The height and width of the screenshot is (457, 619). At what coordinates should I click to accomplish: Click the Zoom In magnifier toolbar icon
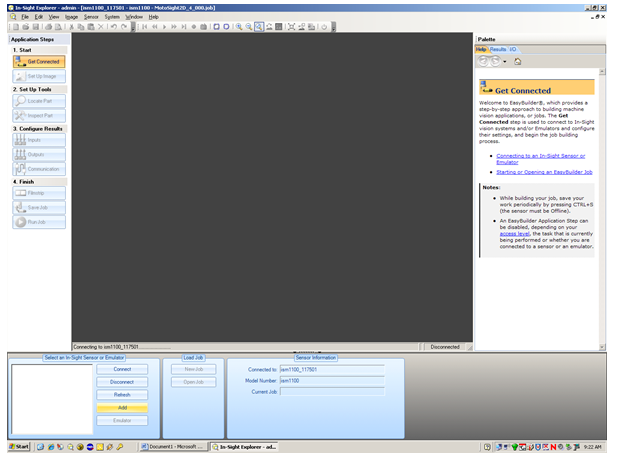(238, 27)
